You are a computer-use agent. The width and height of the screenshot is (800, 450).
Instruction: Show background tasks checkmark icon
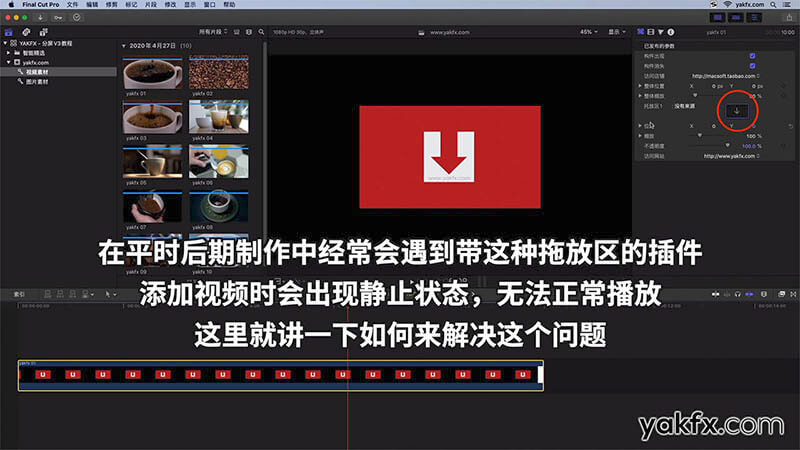[x=77, y=17]
